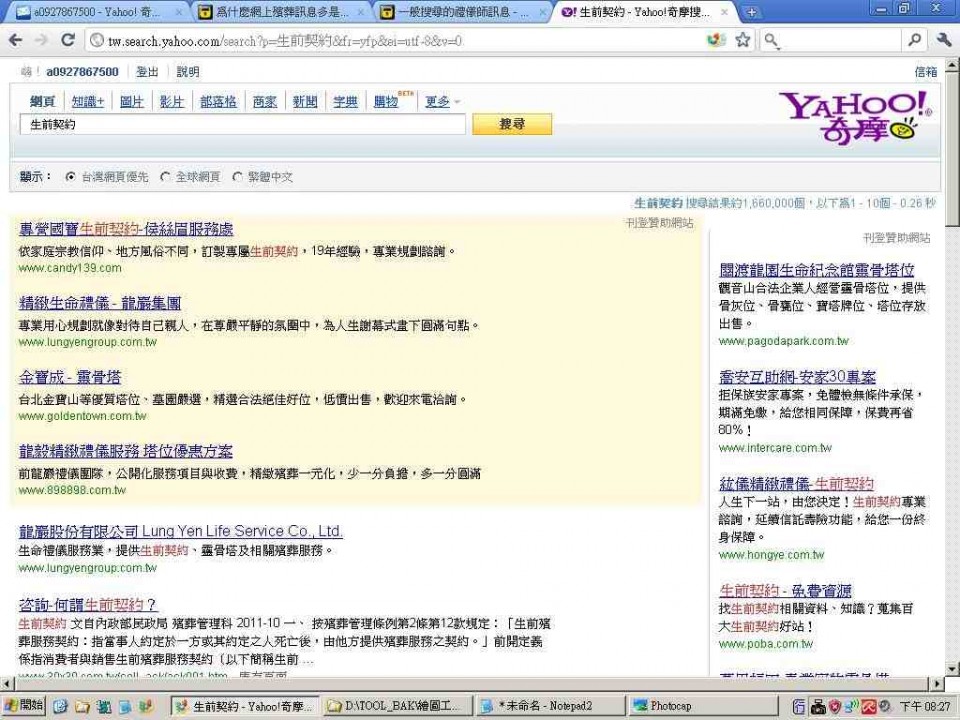Click the vertical scrollbar down arrow
The width and height of the screenshot is (960, 720).
[950, 667]
